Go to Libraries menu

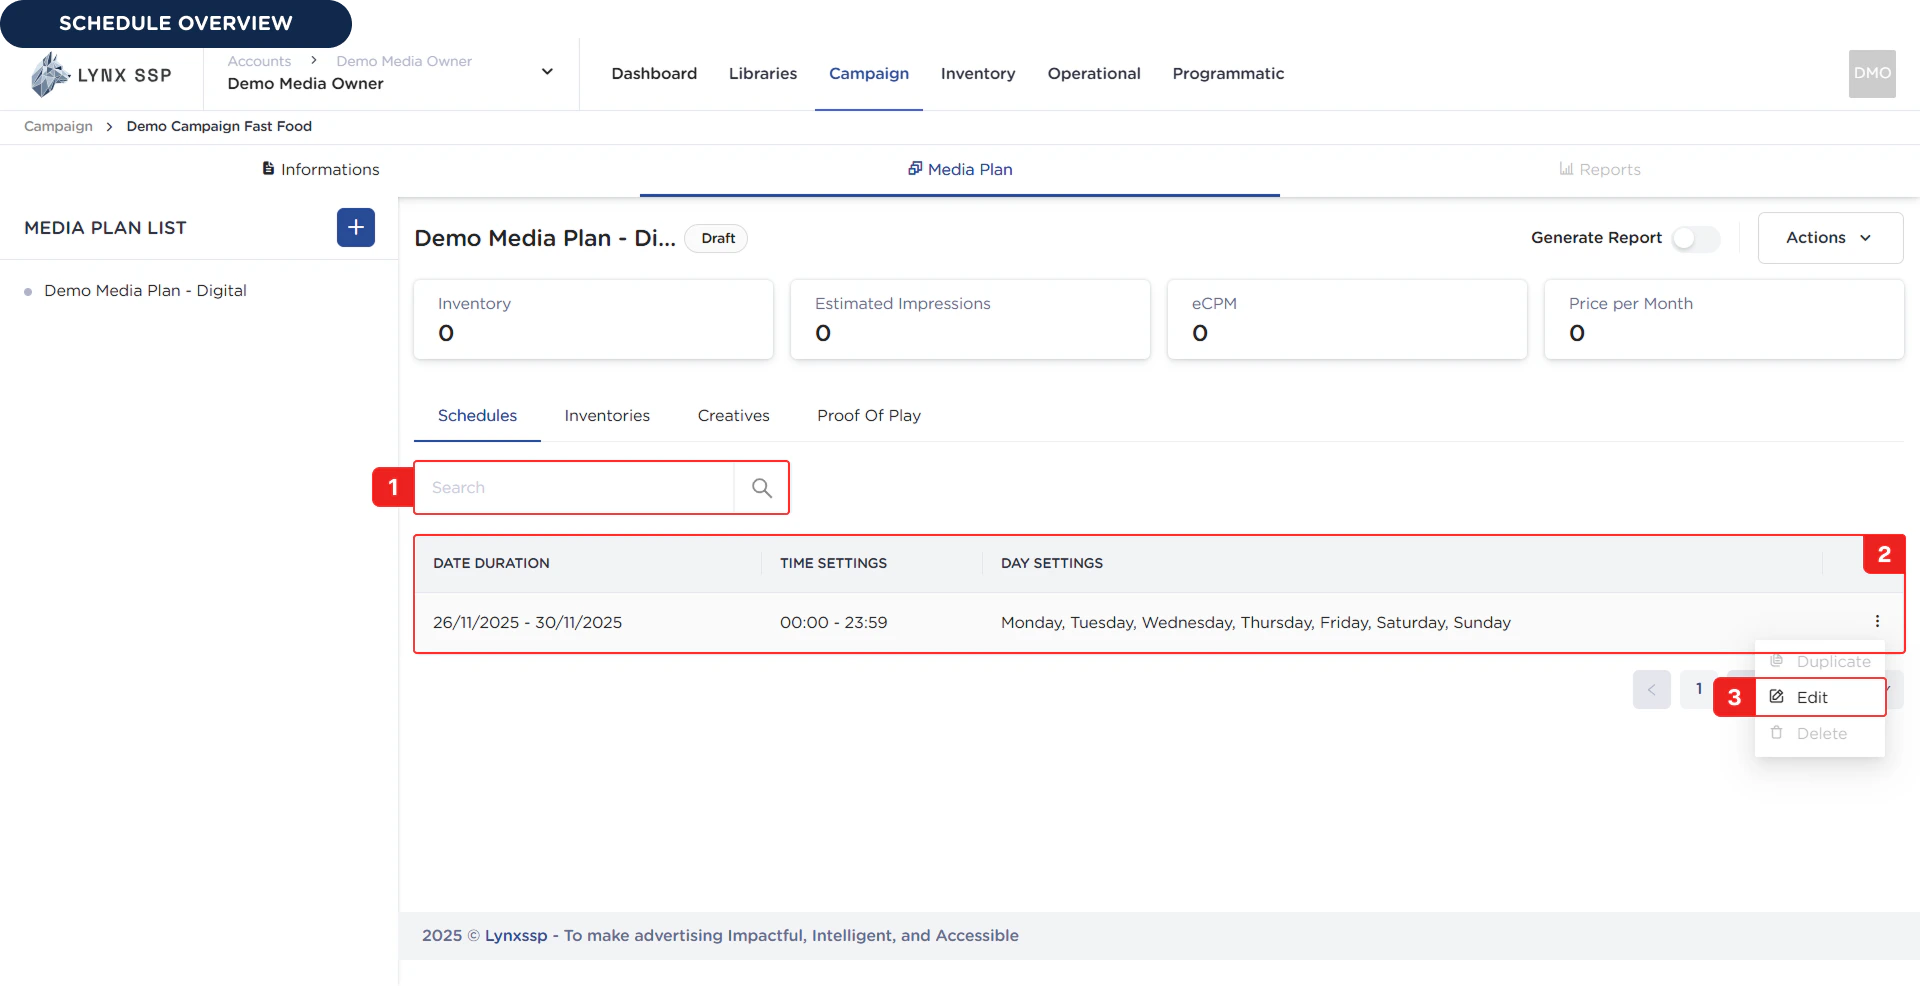[763, 73]
